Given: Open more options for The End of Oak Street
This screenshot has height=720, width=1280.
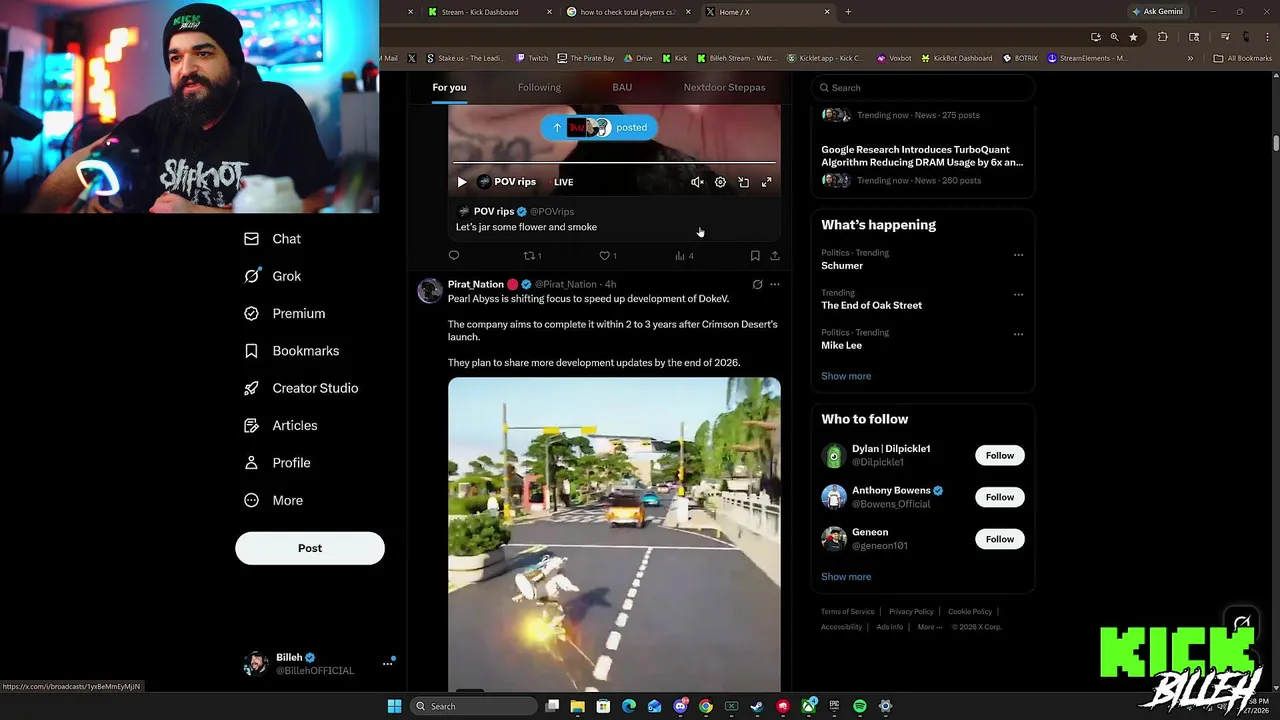Looking at the screenshot, I should [x=1018, y=295].
